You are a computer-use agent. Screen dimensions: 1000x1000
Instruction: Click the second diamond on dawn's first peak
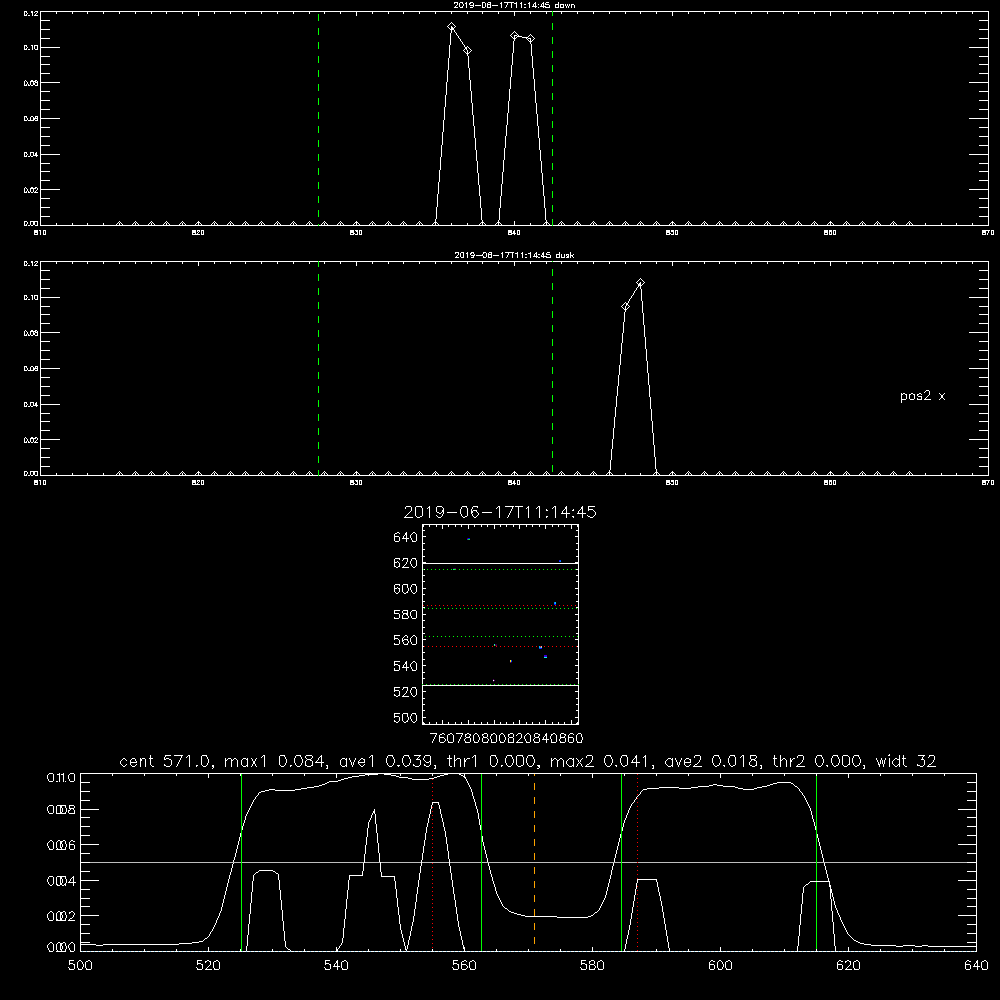click(467, 50)
